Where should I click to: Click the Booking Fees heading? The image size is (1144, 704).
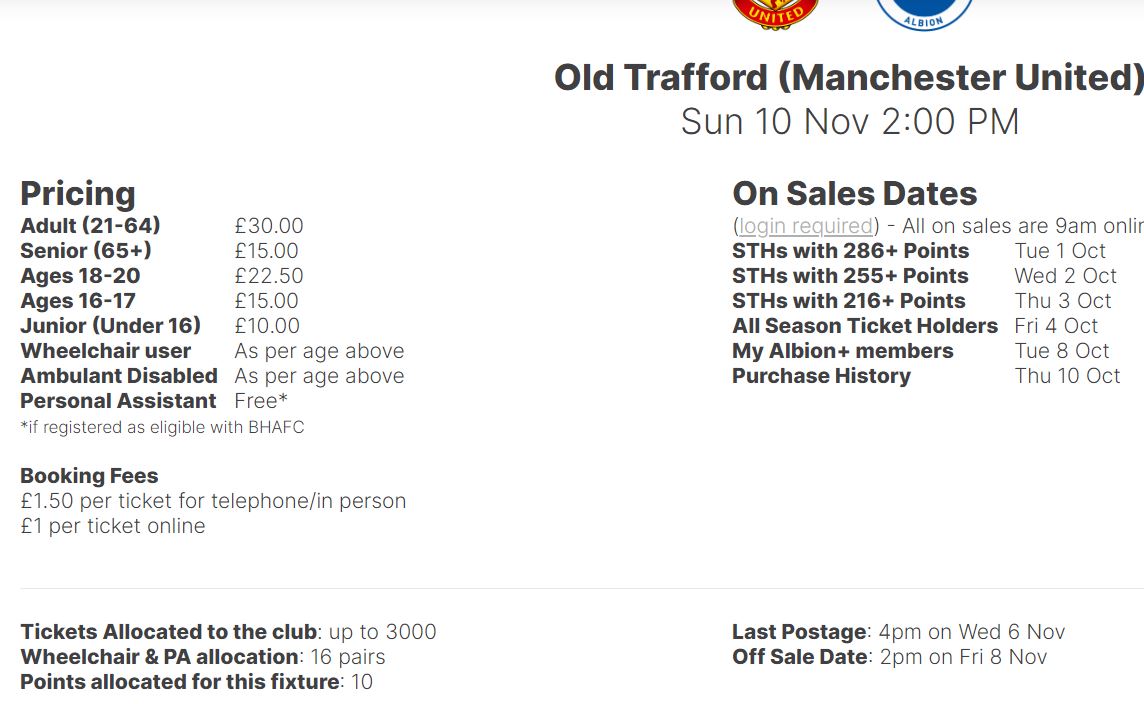click(89, 476)
